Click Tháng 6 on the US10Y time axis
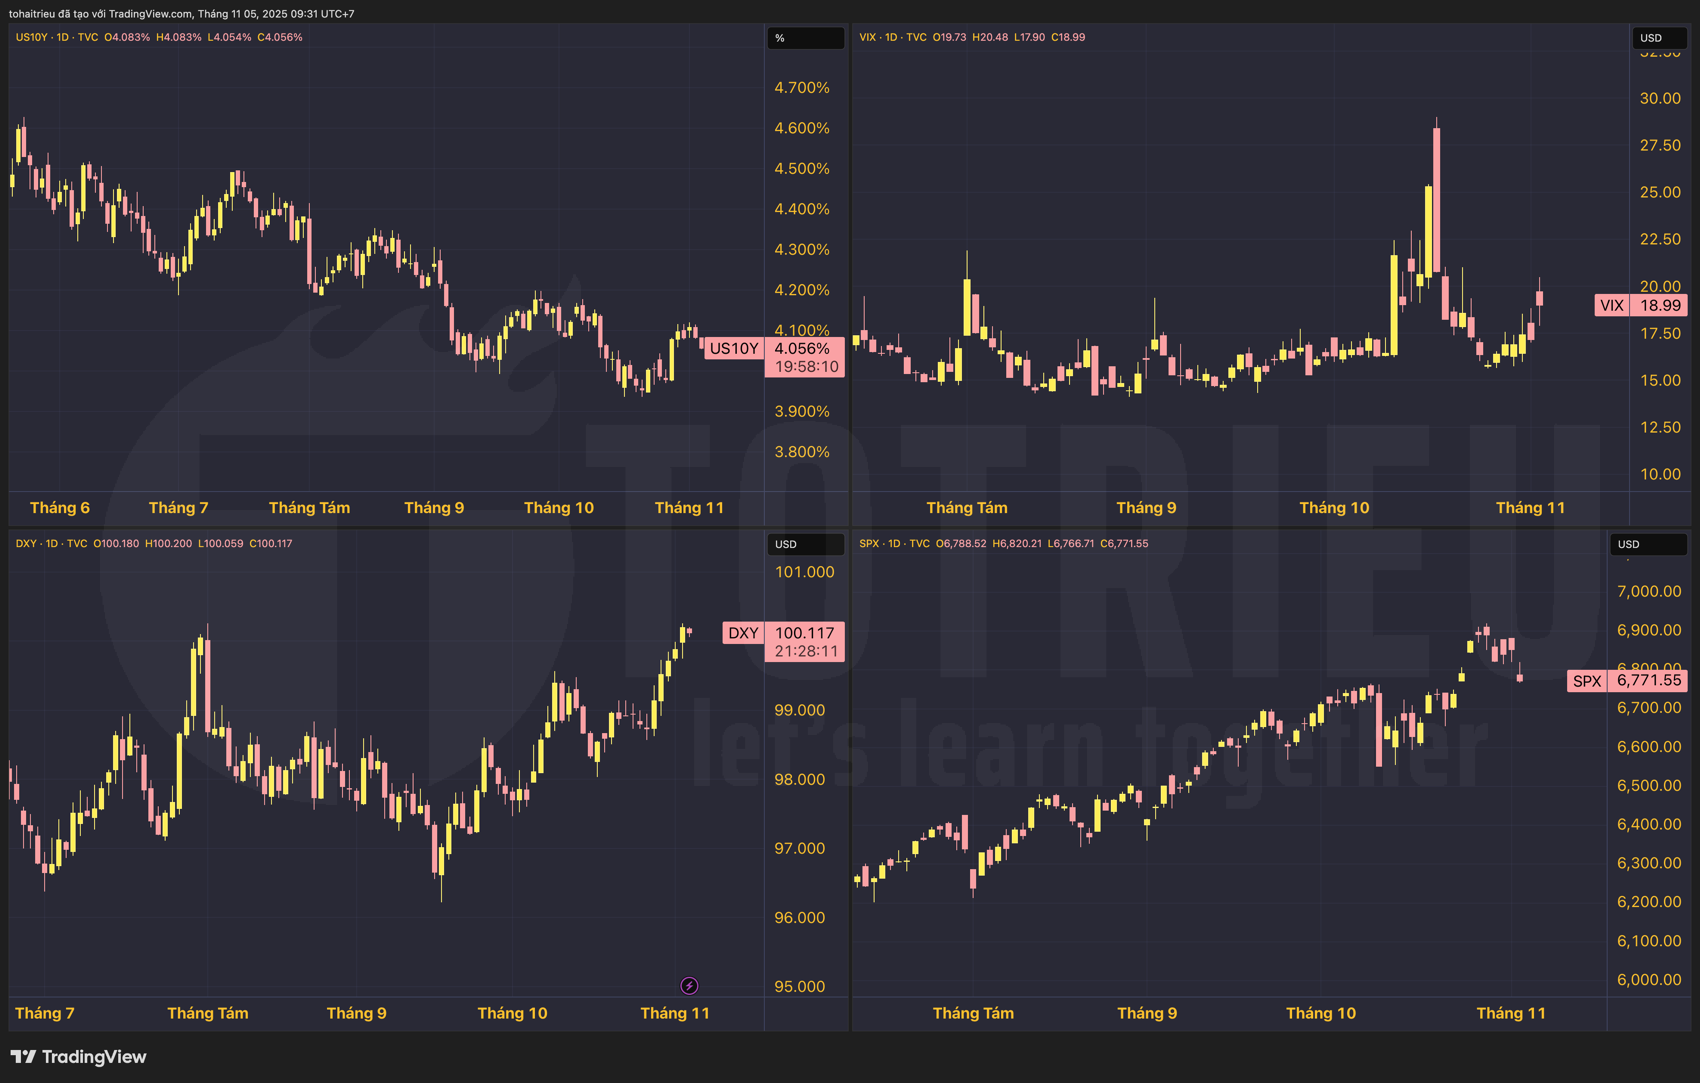Screen dimensions: 1700x1083 click(x=60, y=508)
